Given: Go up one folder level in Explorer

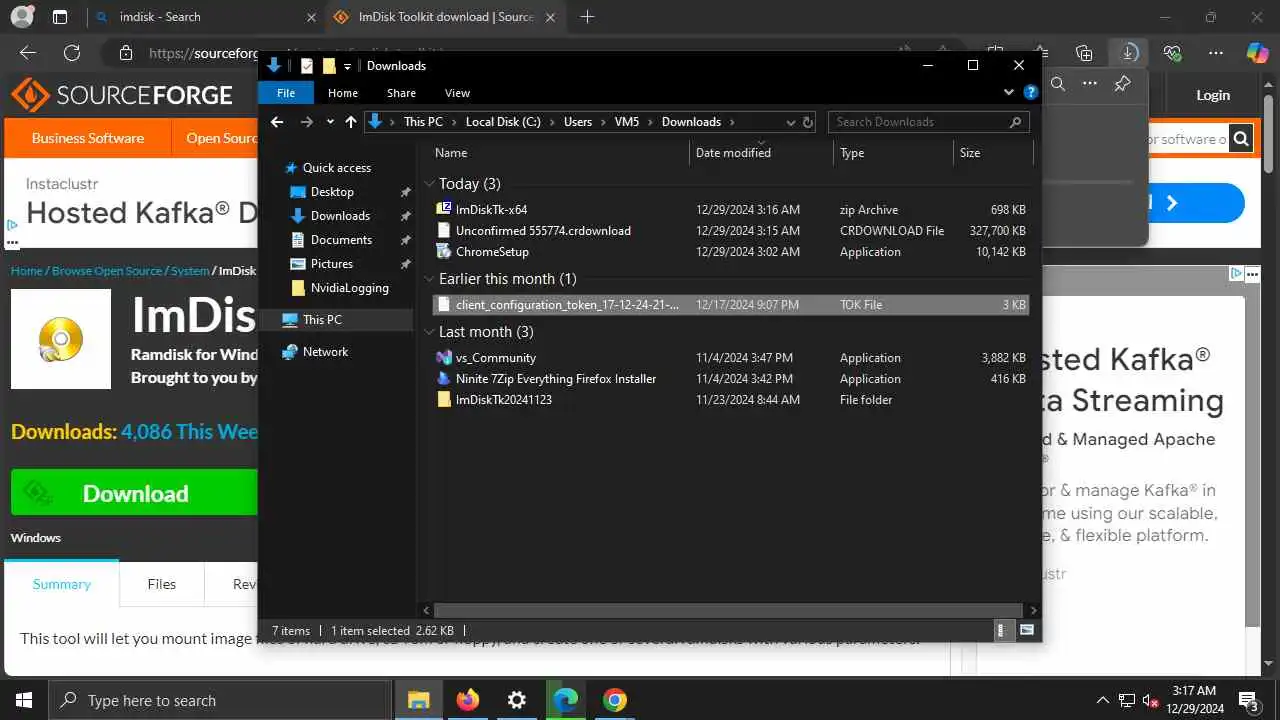Looking at the screenshot, I should click(x=350, y=122).
